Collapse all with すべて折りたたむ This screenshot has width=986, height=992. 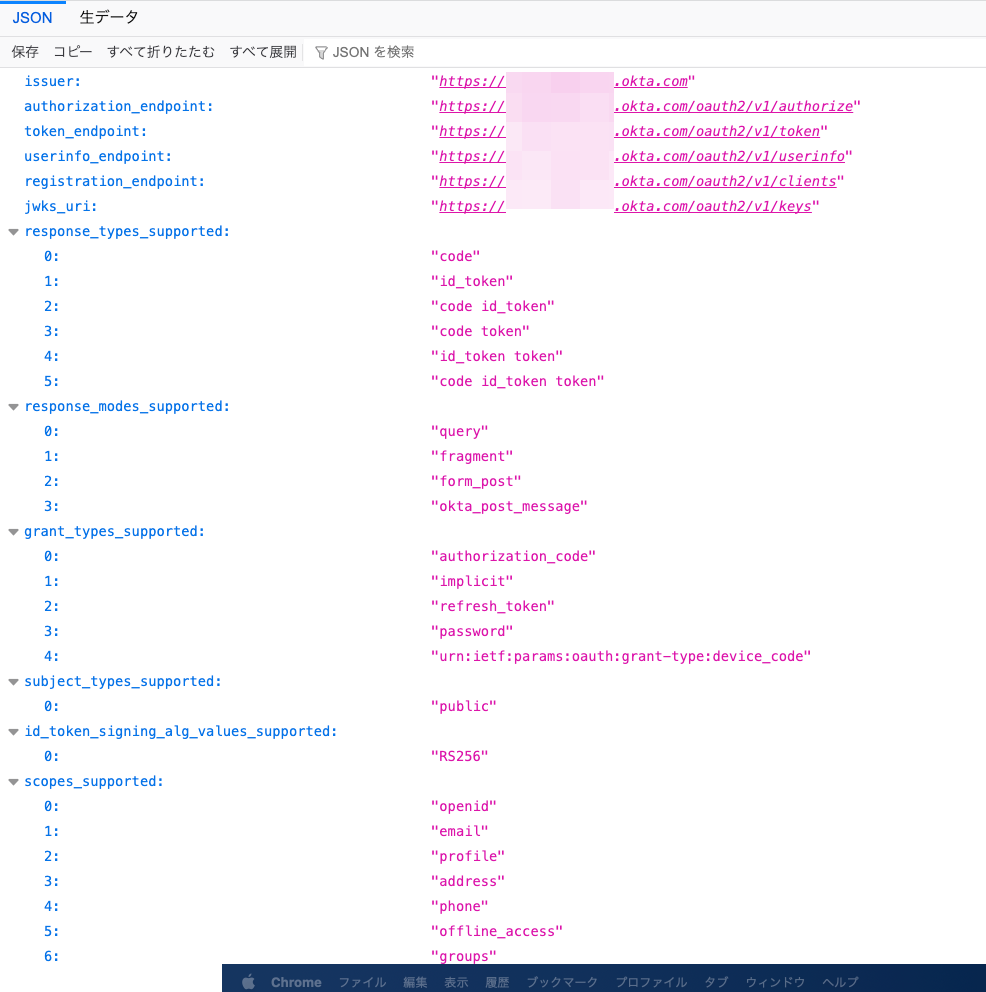(161, 52)
